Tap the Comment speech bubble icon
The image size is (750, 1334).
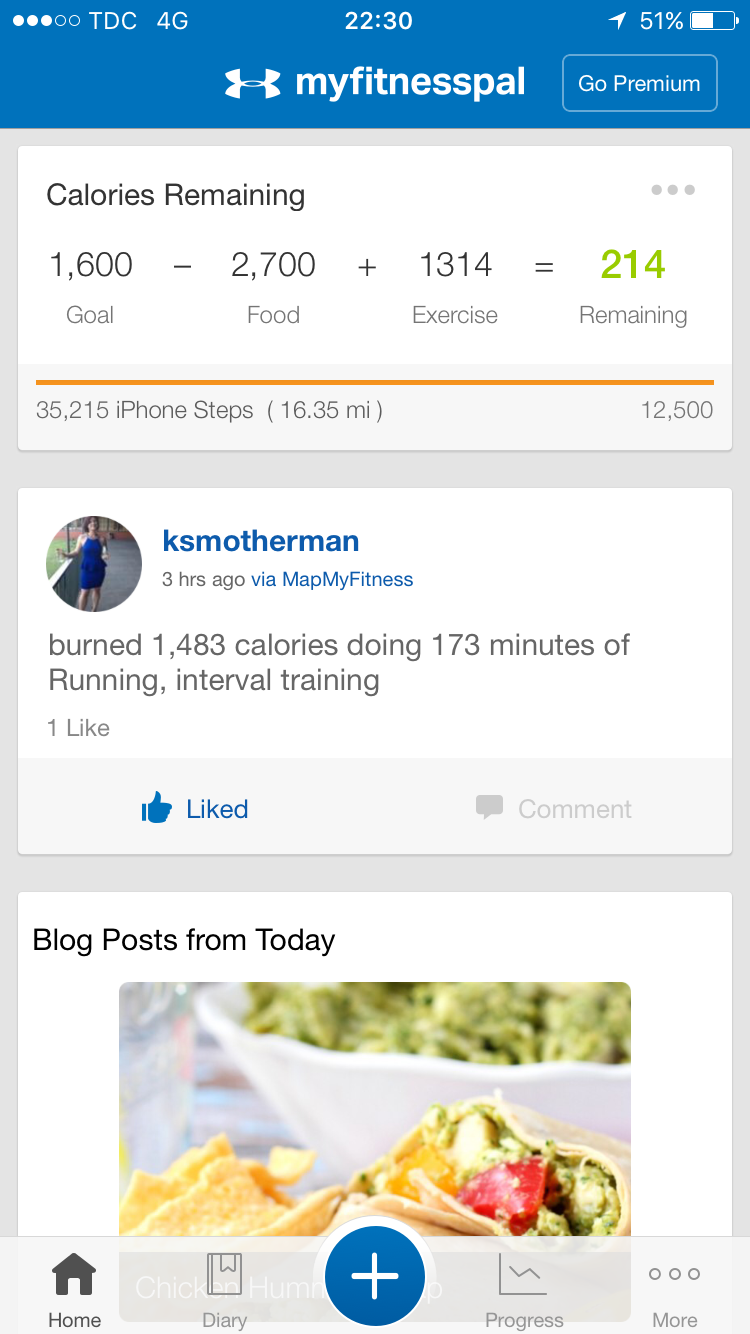[489, 807]
